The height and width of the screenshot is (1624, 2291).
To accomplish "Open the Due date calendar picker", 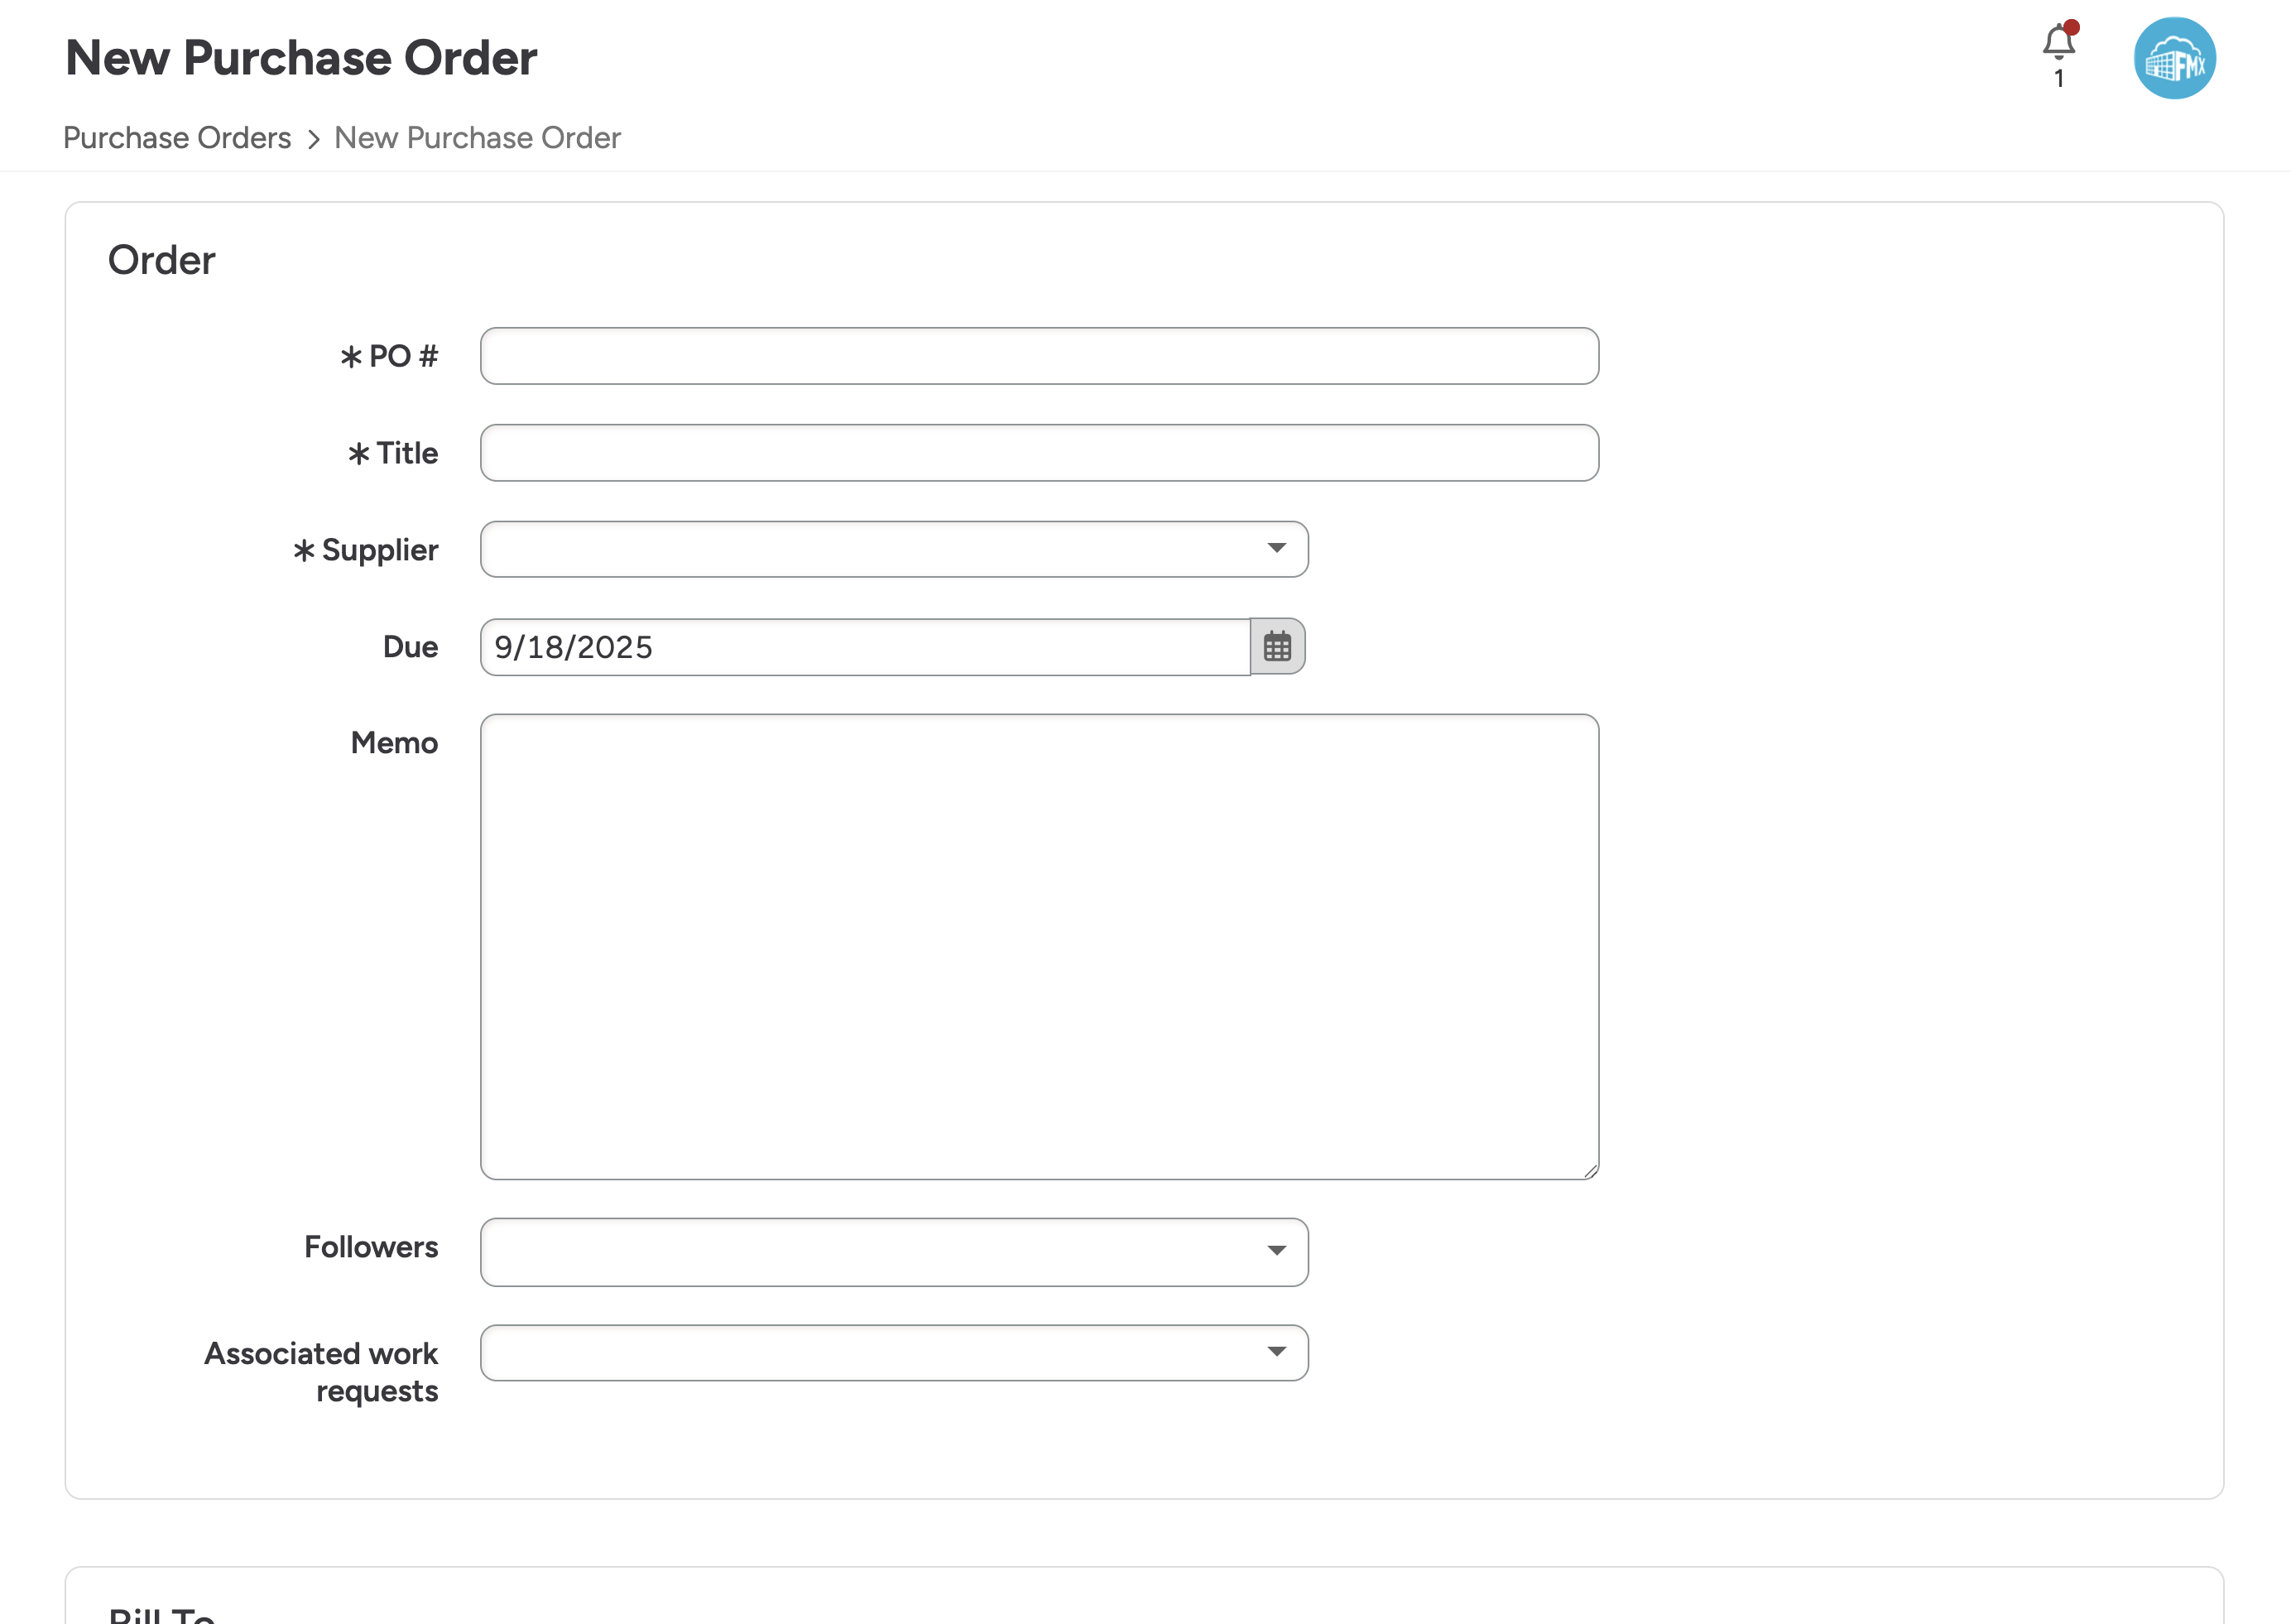I will pyautogui.click(x=1277, y=647).
